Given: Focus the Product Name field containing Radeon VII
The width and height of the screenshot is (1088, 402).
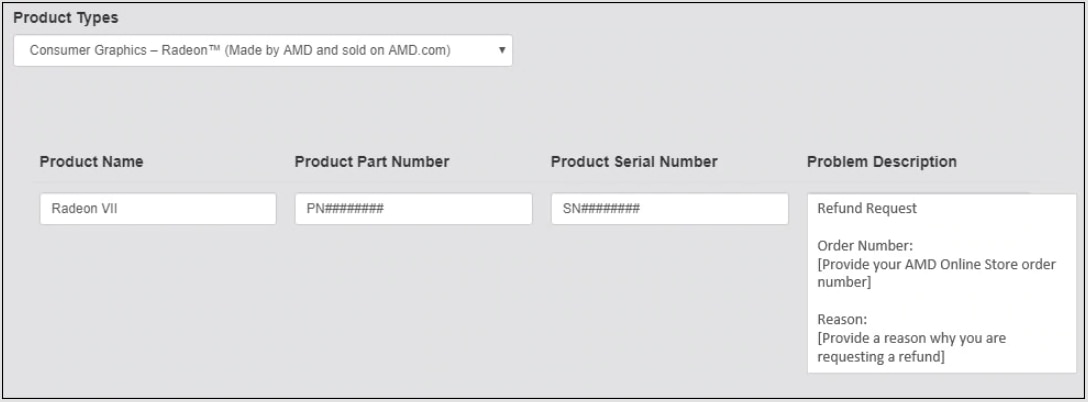Looking at the screenshot, I should point(158,208).
